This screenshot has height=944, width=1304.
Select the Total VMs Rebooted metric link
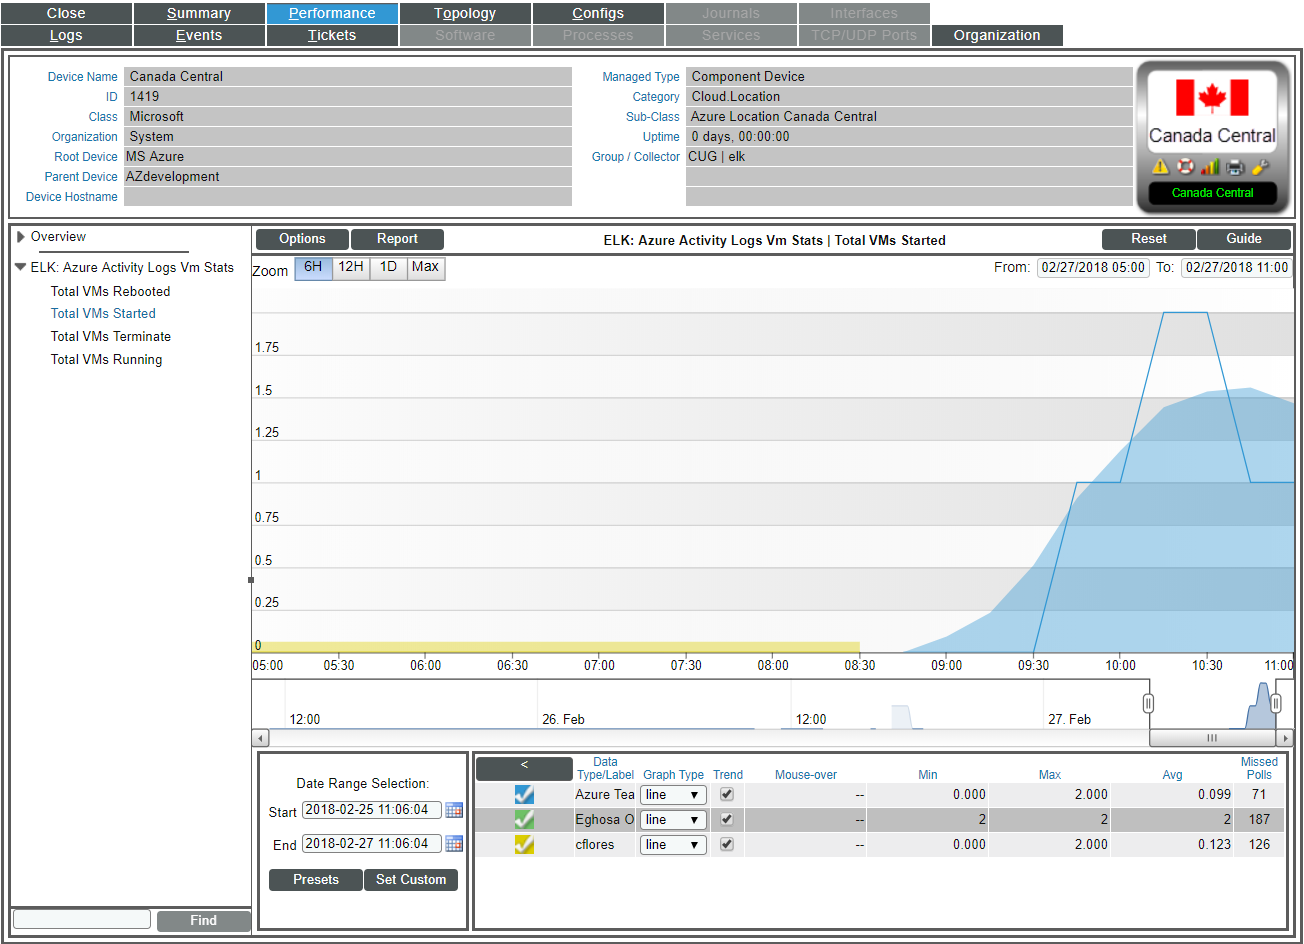pos(110,291)
